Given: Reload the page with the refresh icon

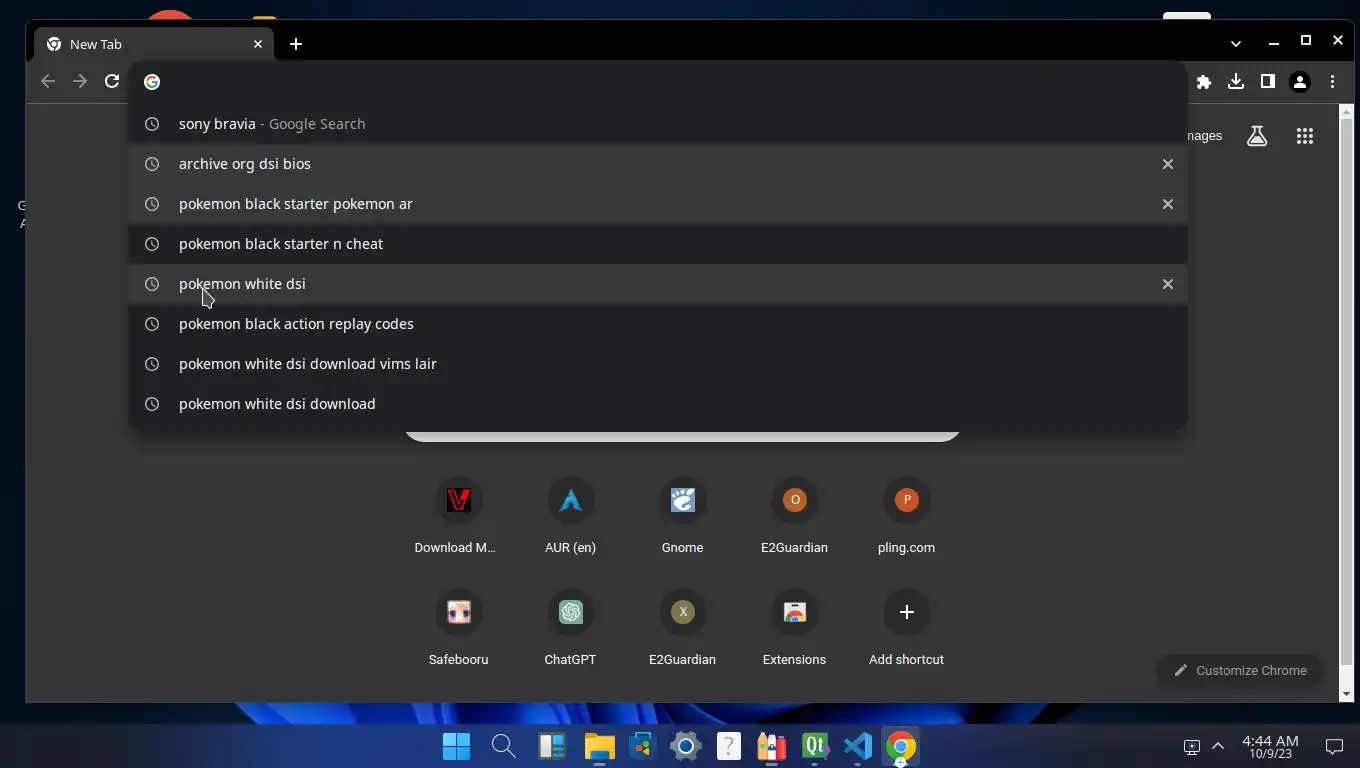Looking at the screenshot, I should click(112, 82).
